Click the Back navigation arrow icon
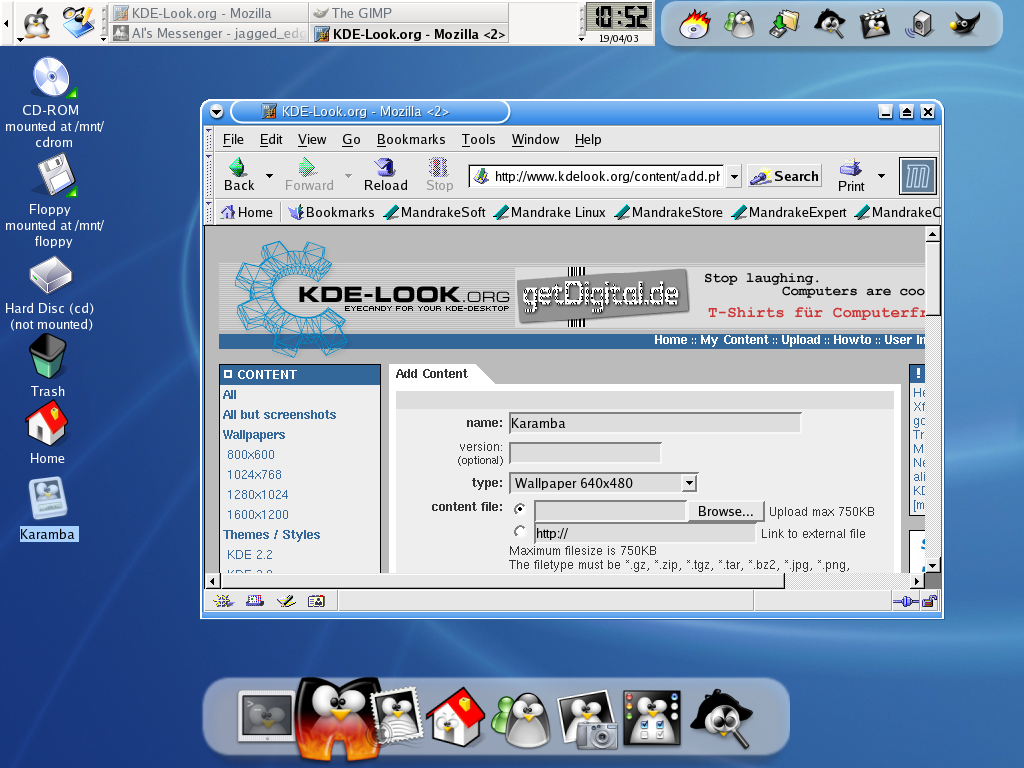This screenshot has height=768, width=1024. (x=238, y=167)
